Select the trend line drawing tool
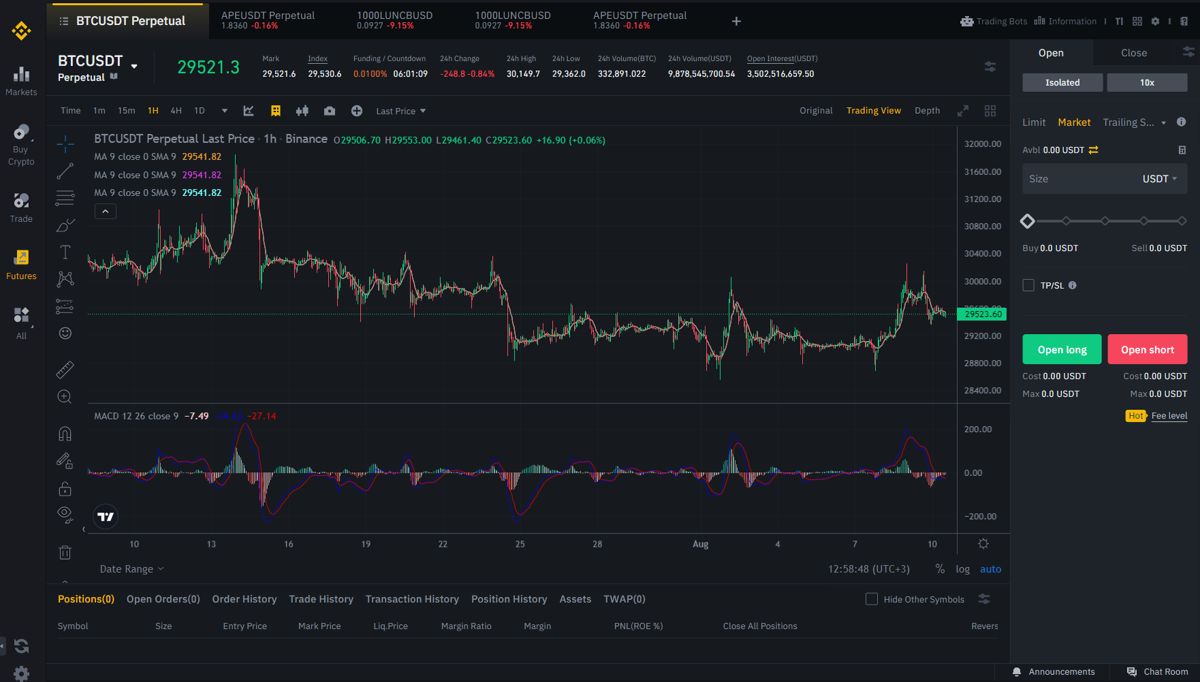This screenshot has width=1200, height=682. click(65, 171)
